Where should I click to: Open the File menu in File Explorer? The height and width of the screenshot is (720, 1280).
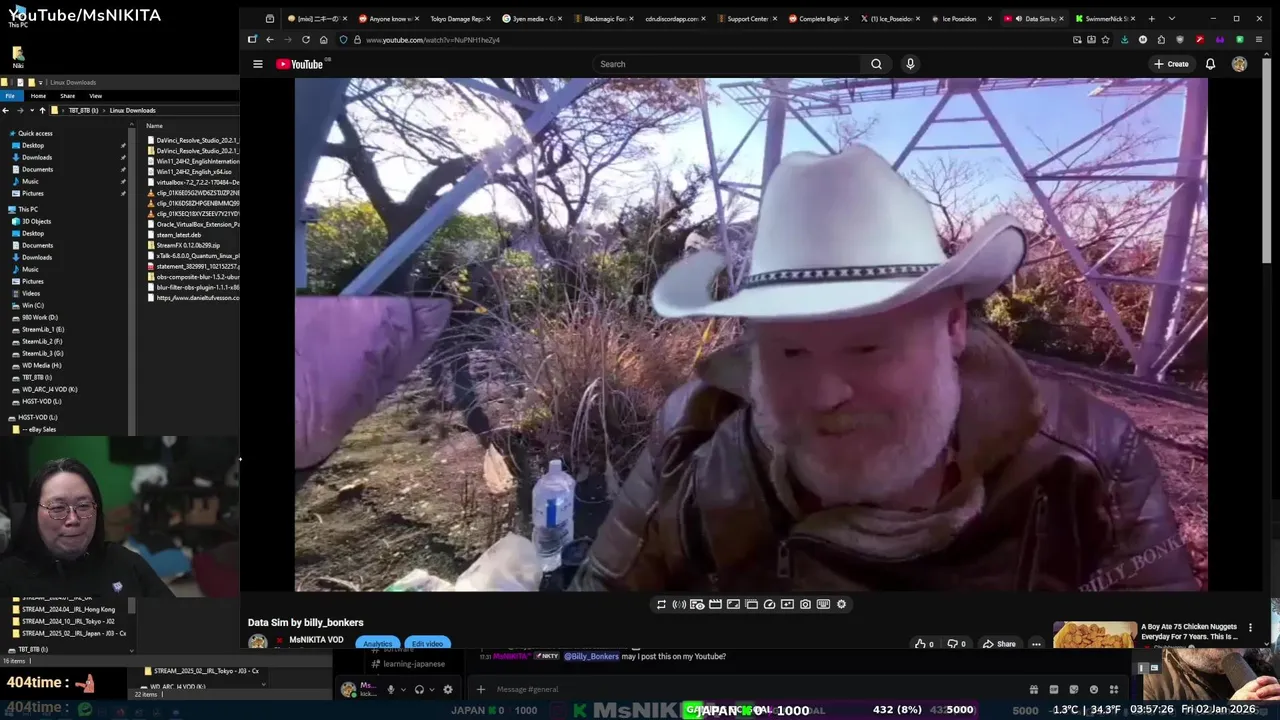click(10, 96)
